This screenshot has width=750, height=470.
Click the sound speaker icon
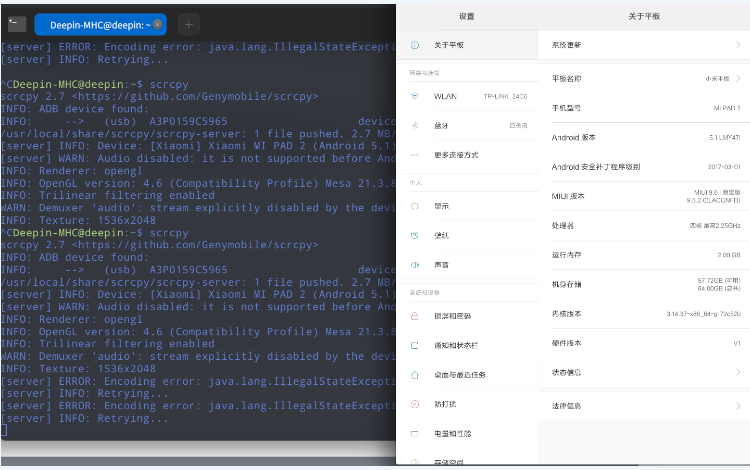coord(415,265)
